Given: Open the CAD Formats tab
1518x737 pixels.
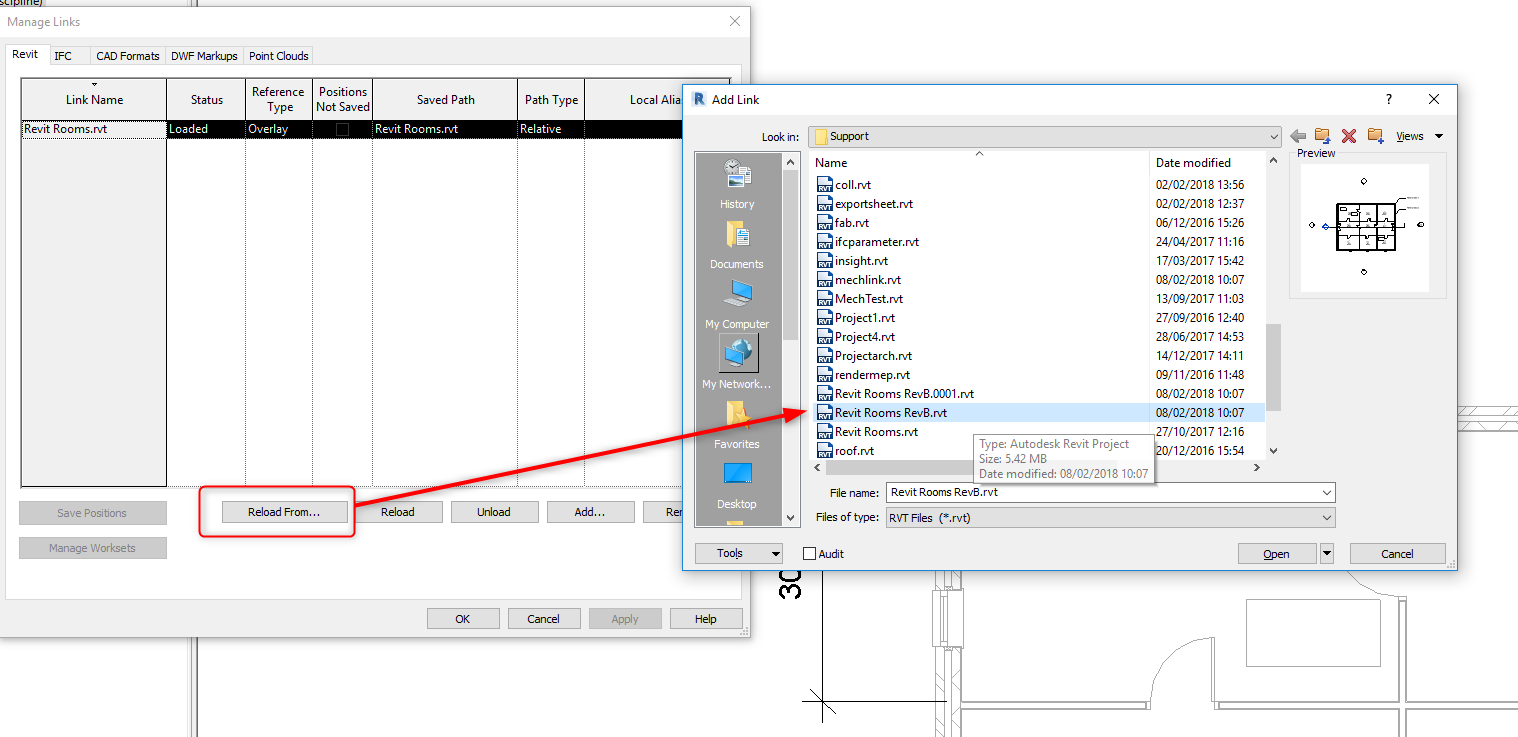Looking at the screenshot, I should coord(128,56).
